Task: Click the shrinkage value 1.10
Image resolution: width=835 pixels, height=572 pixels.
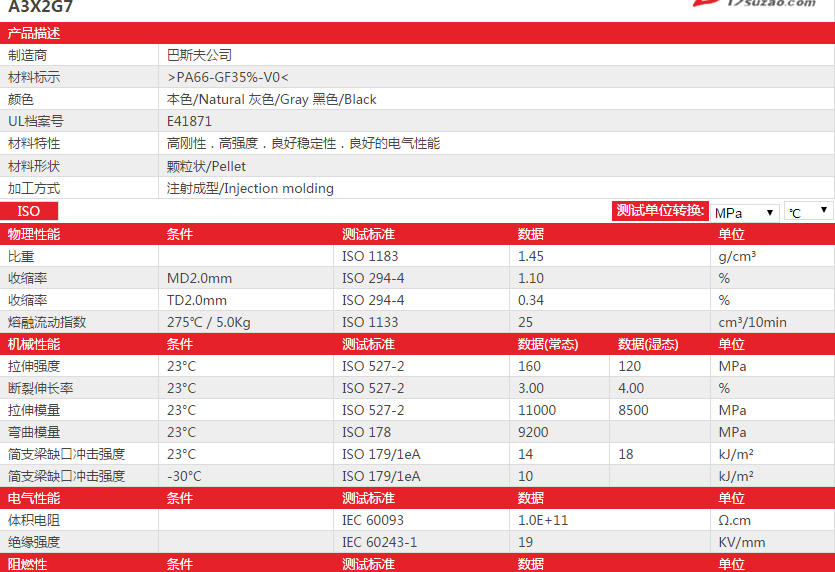Action: (530, 279)
